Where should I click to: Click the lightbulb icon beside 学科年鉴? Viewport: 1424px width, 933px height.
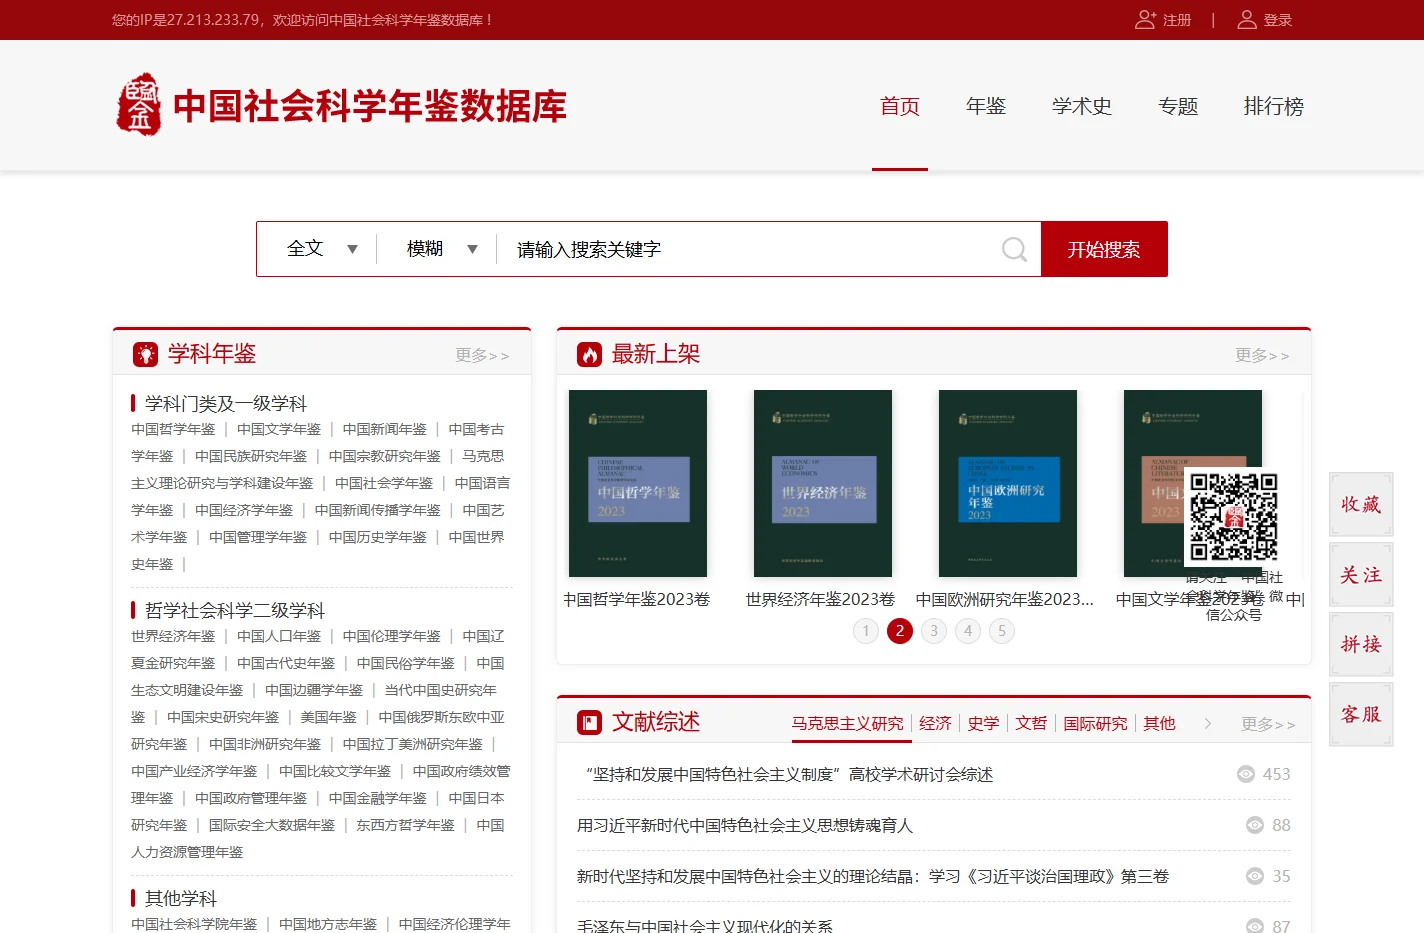(146, 354)
